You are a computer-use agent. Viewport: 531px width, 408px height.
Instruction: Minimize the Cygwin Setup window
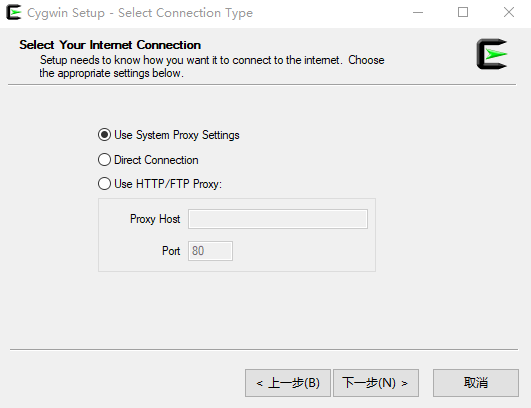418,13
